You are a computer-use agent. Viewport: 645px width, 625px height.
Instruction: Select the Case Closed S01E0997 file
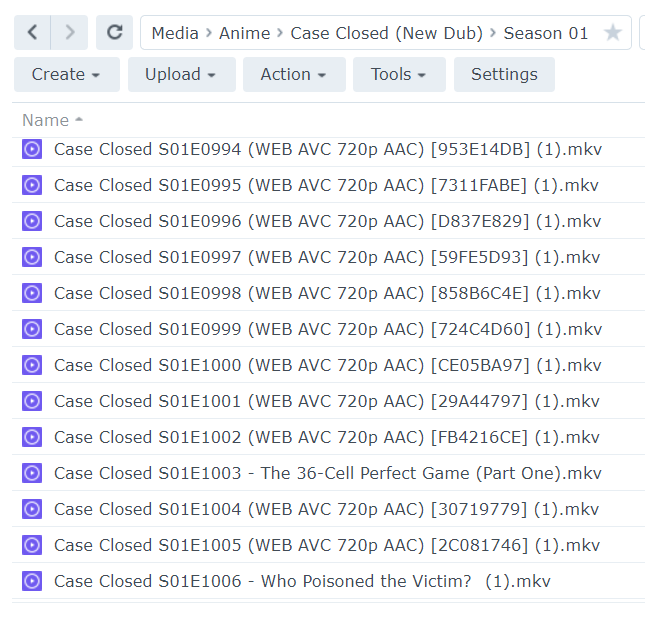(x=328, y=257)
